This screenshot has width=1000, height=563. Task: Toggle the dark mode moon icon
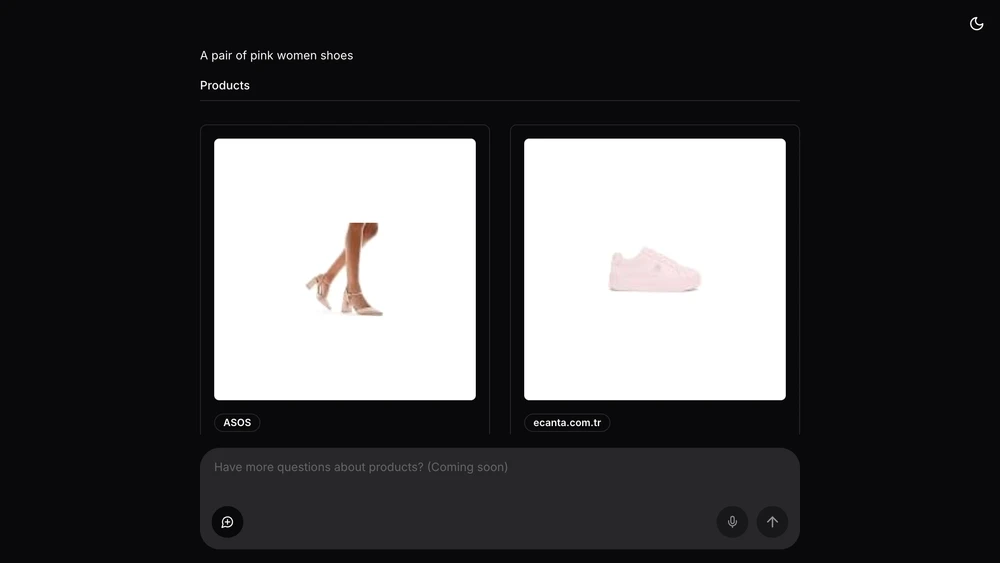click(976, 24)
